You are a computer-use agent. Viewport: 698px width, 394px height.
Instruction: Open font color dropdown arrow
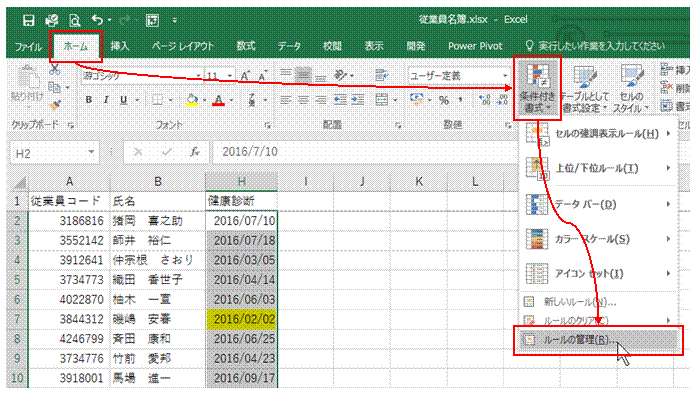click(x=231, y=100)
